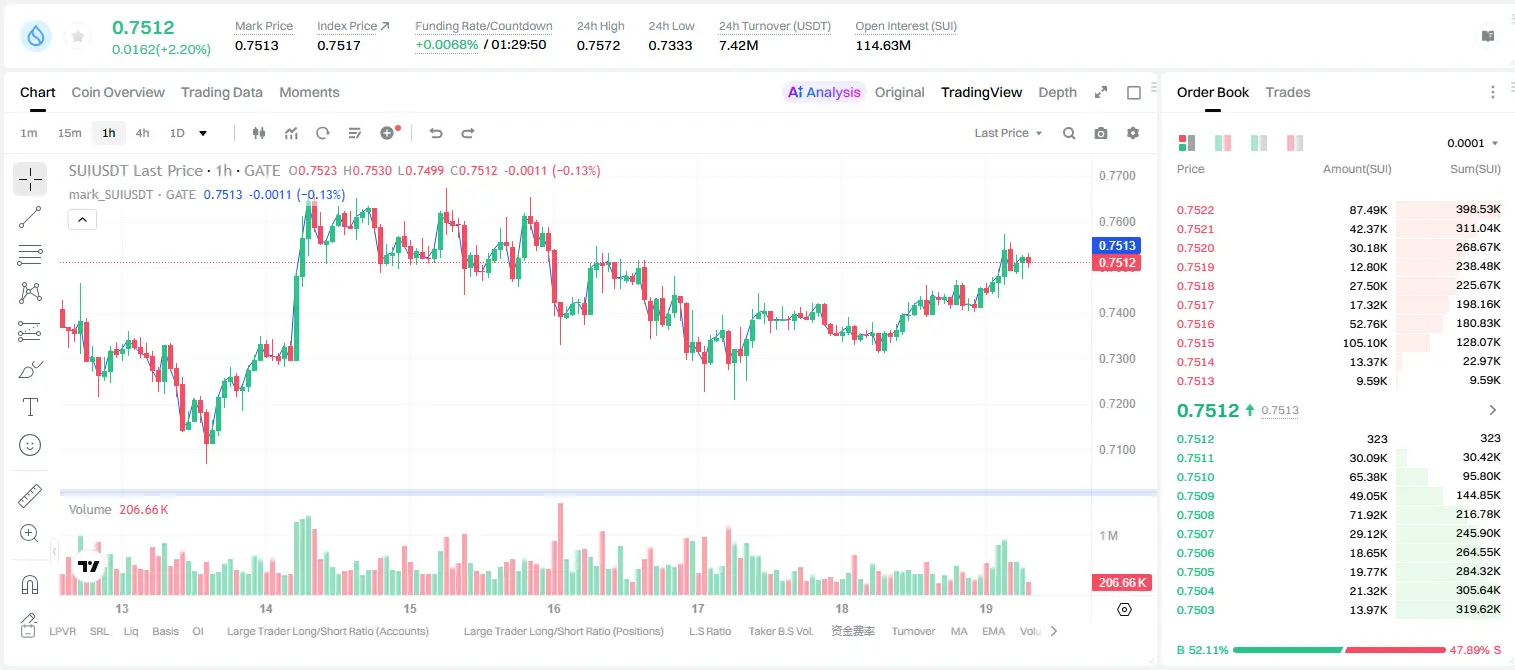Select the ruler measure tool
Image resolution: width=1515 pixels, height=670 pixels.
pyautogui.click(x=30, y=496)
